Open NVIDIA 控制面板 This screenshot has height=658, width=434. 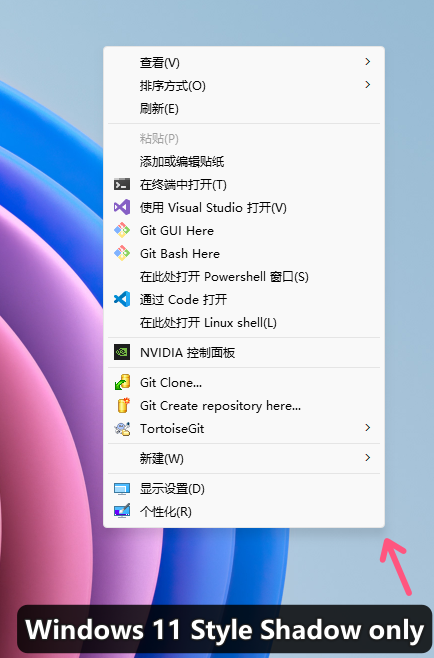244,352
